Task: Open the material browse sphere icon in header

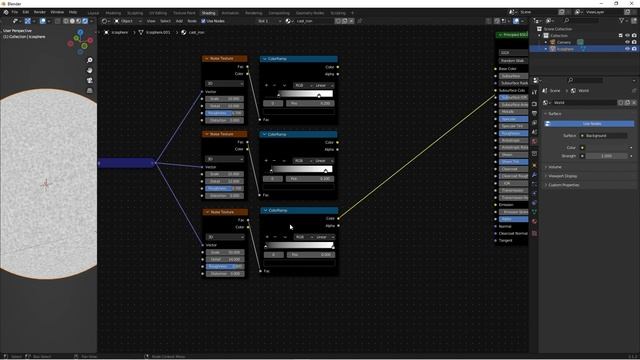Action: [289, 21]
